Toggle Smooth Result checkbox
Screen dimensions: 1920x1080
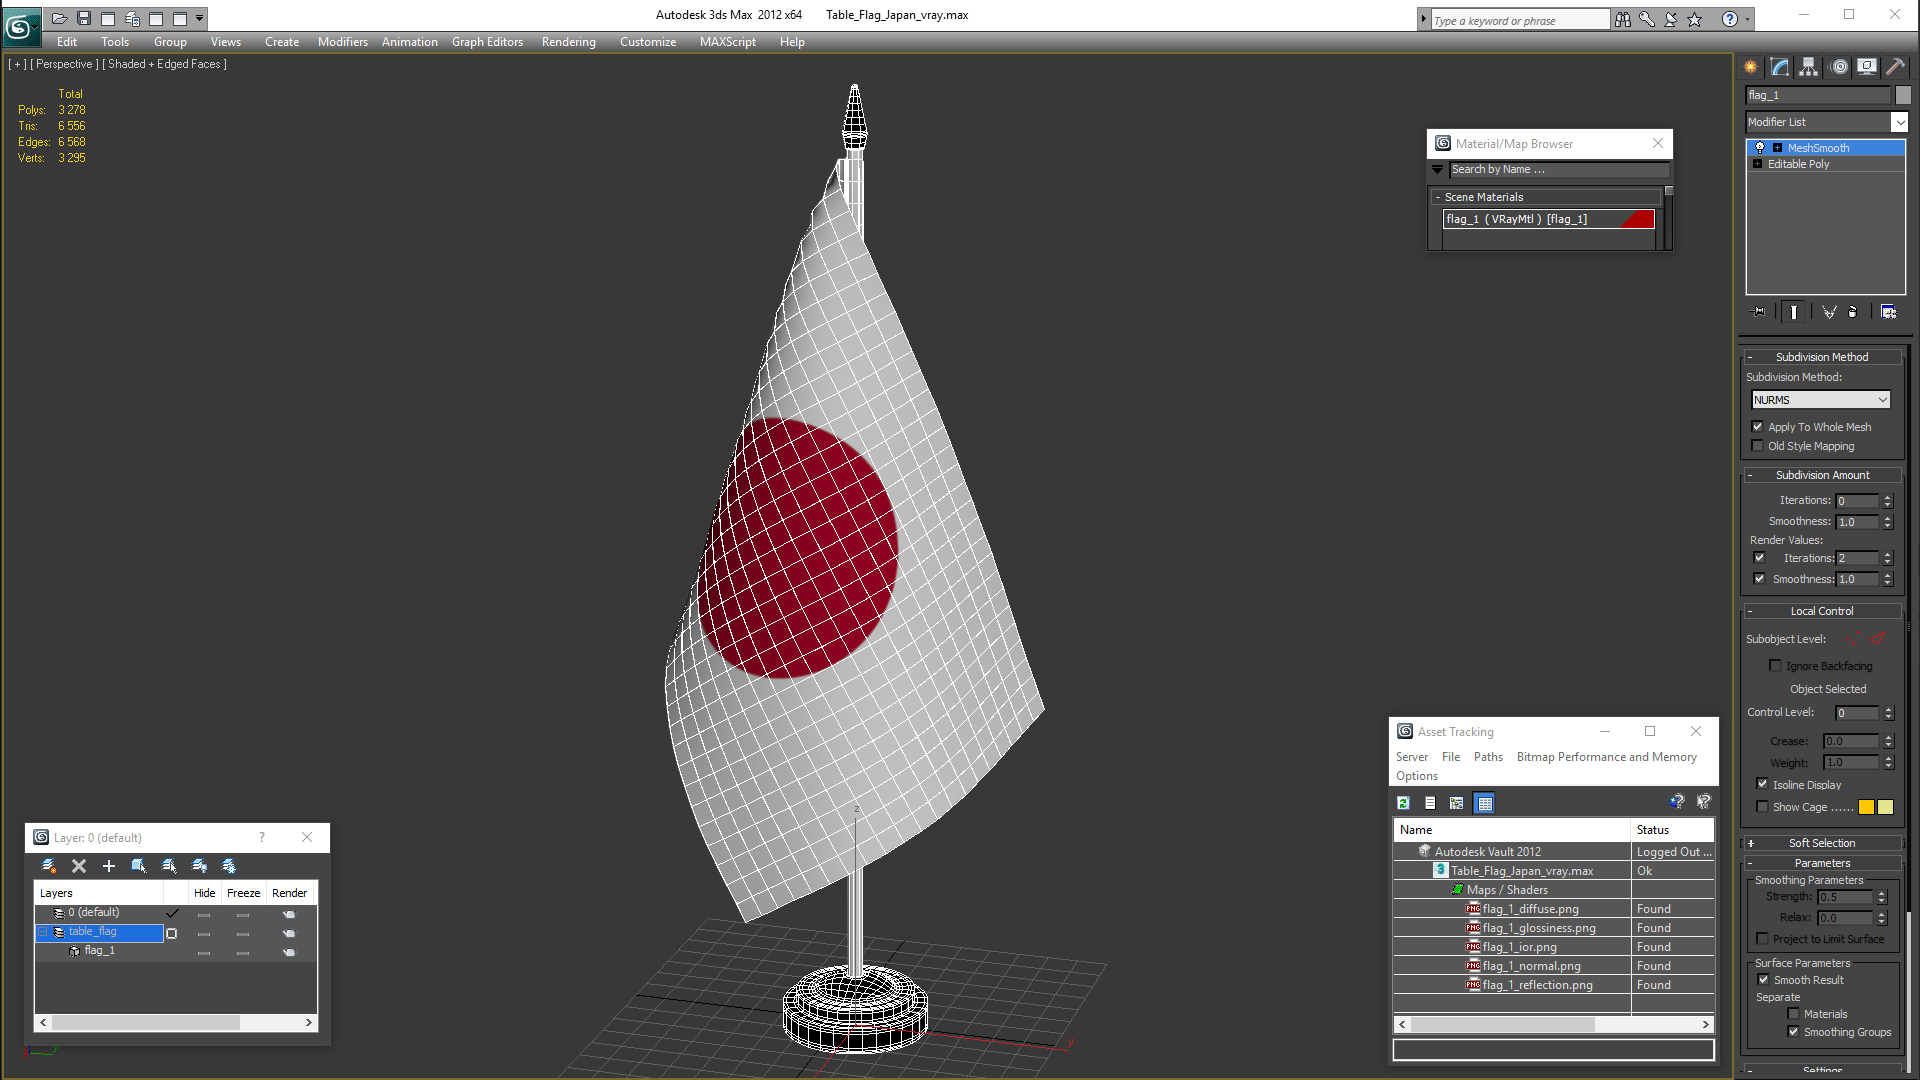pyautogui.click(x=1764, y=980)
